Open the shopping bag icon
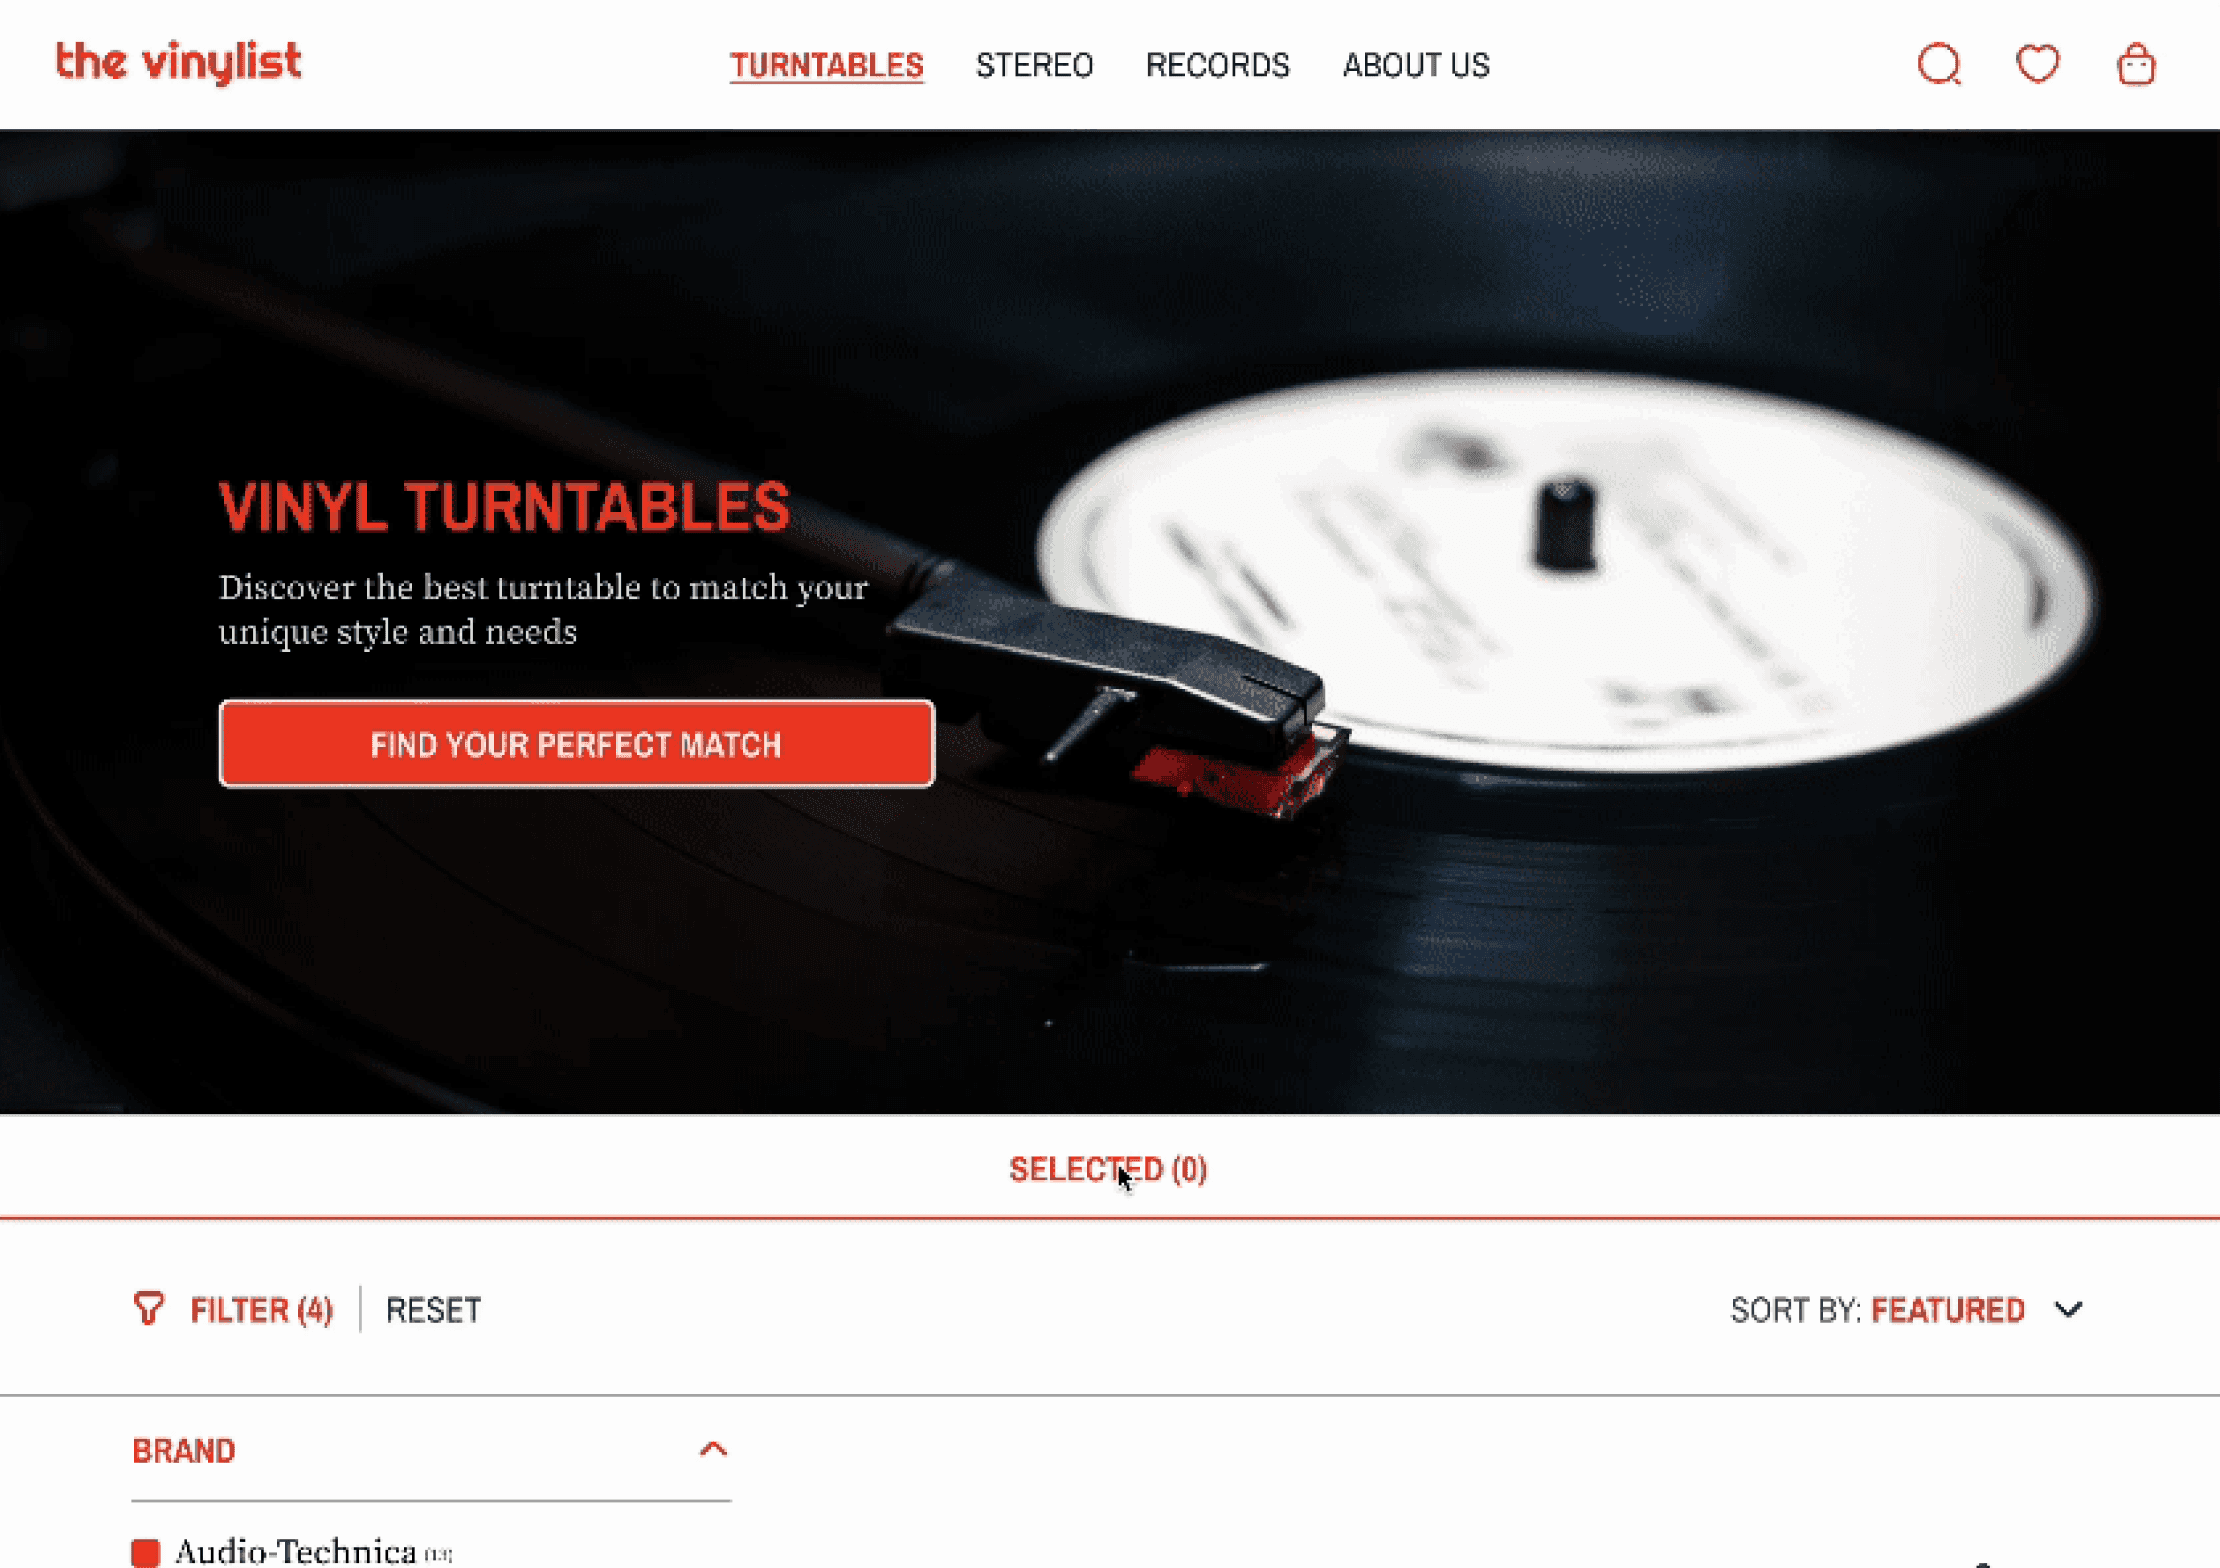Image resolution: width=2220 pixels, height=1568 pixels. [x=2136, y=65]
